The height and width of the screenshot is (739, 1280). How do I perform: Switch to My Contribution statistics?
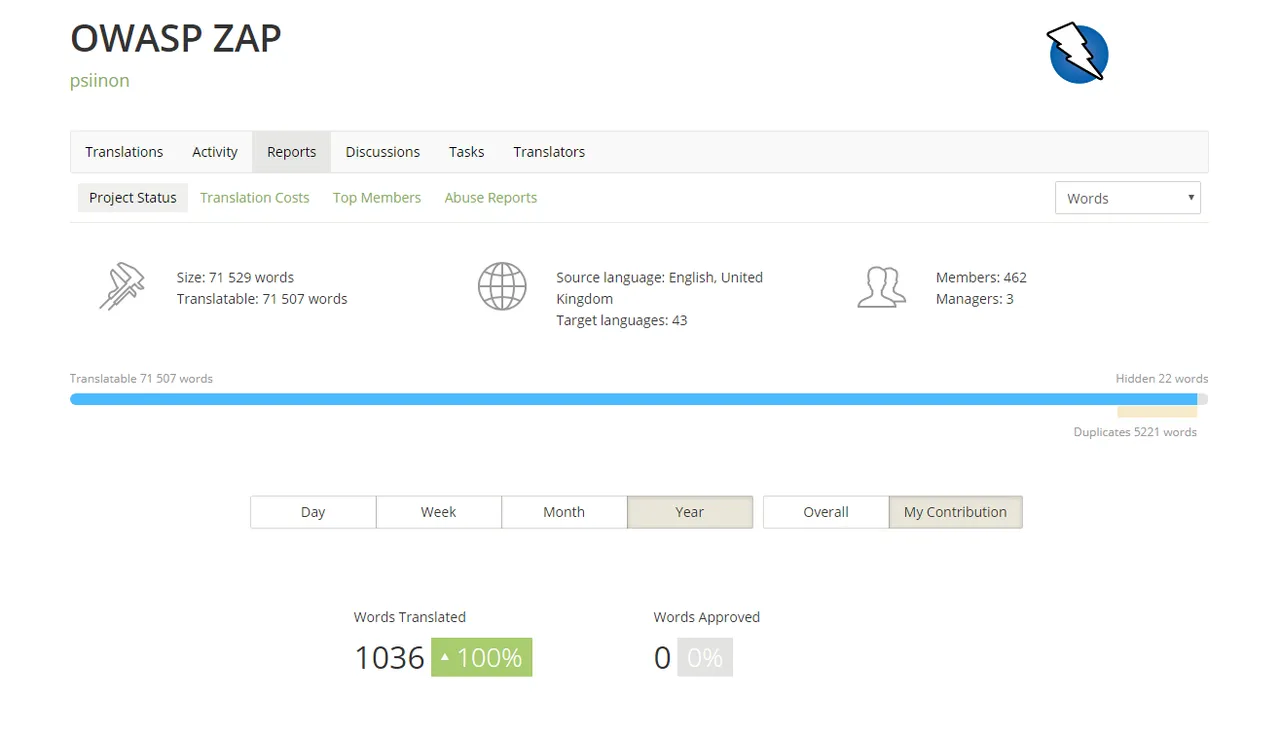[955, 512]
